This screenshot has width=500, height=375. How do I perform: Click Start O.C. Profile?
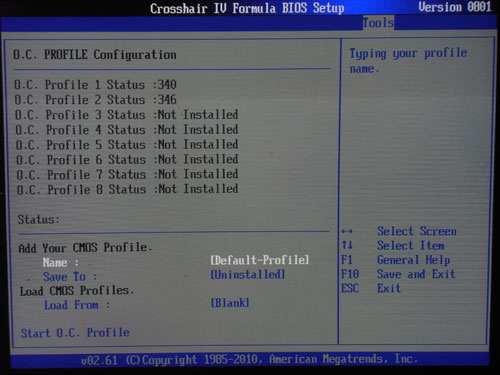coord(75,333)
